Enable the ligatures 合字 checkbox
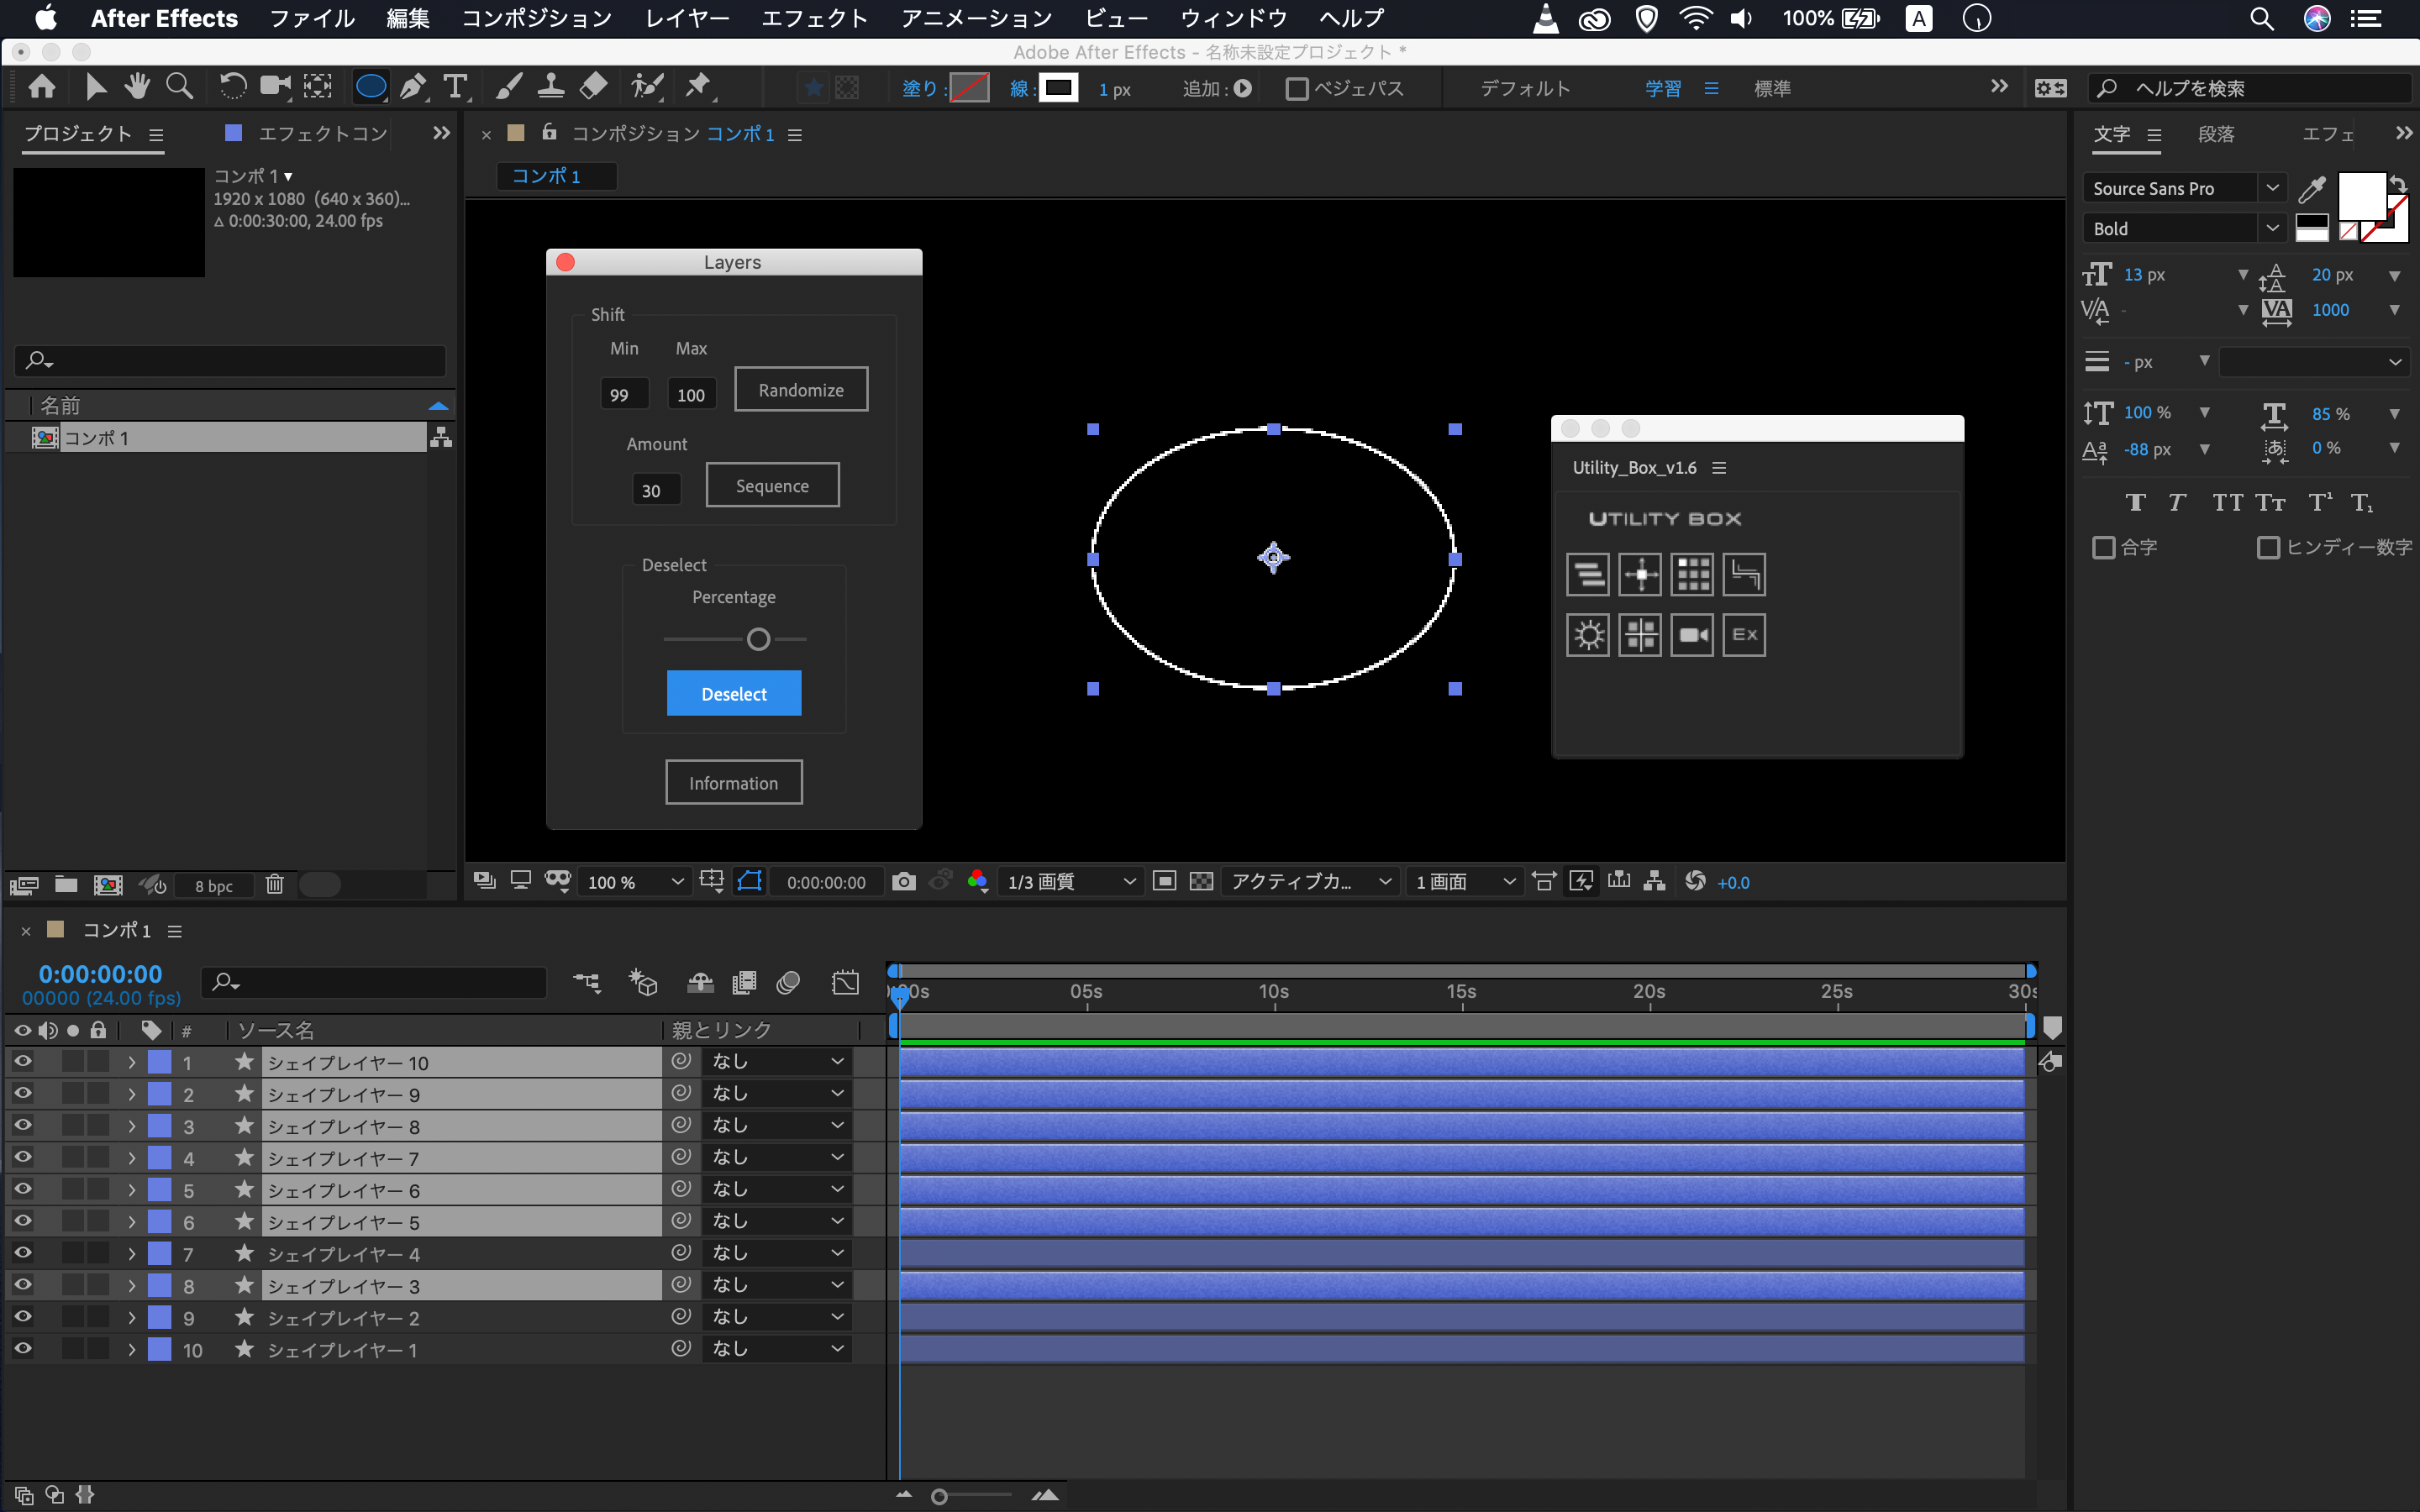The image size is (2420, 1512). (2103, 547)
